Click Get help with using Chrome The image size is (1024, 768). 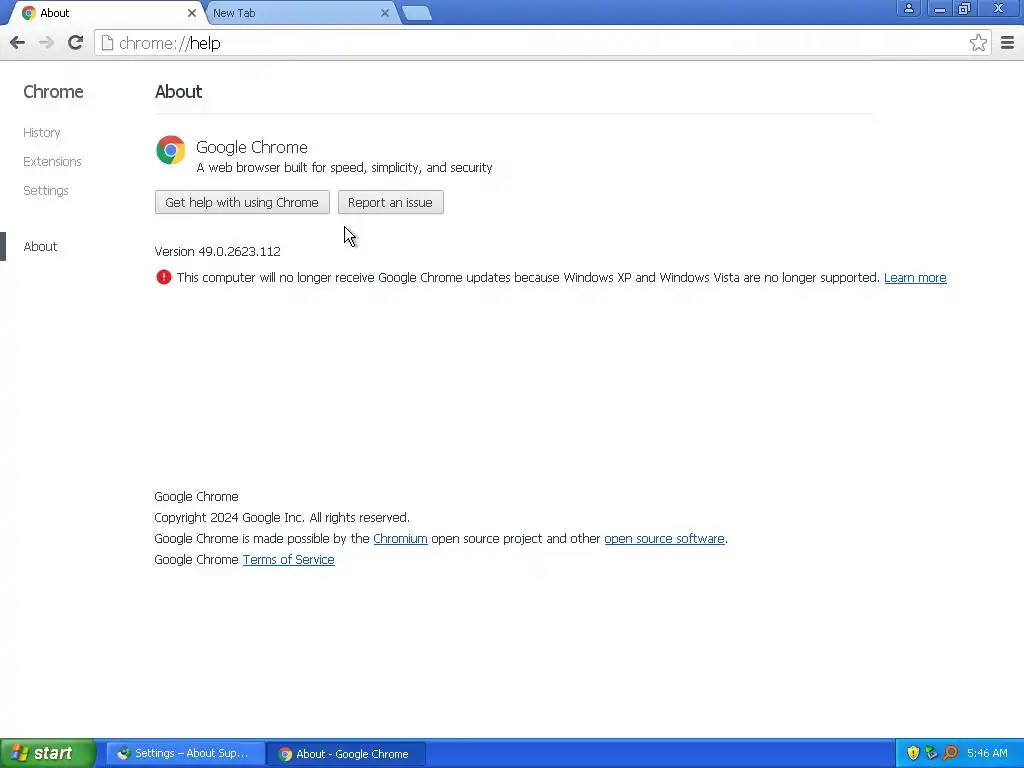click(242, 202)
